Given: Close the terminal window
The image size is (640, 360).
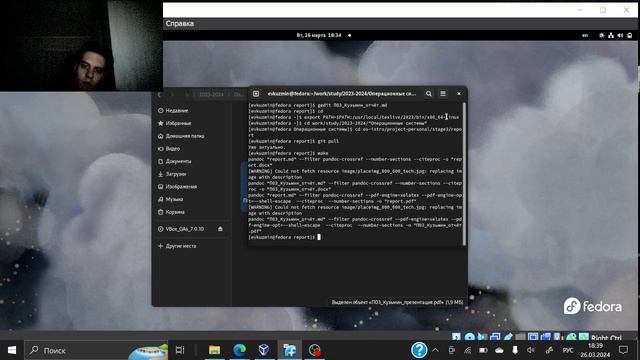Looking at the screenshot, I should pos(459,93).
